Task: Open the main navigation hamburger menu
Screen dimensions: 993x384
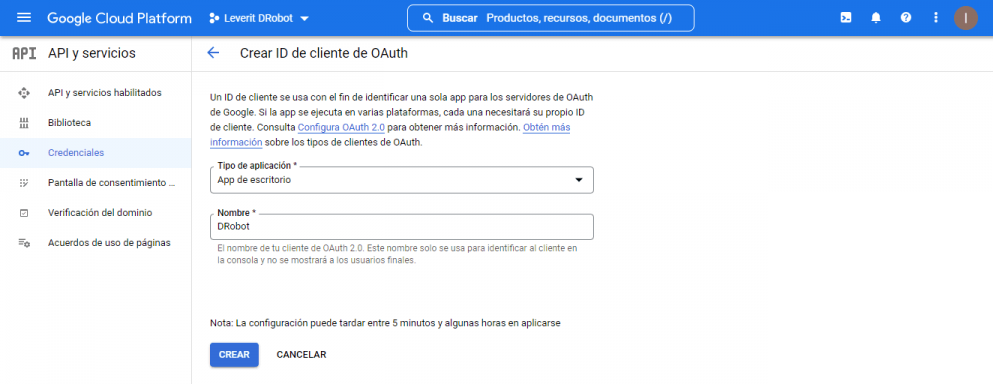Action: 24,18
